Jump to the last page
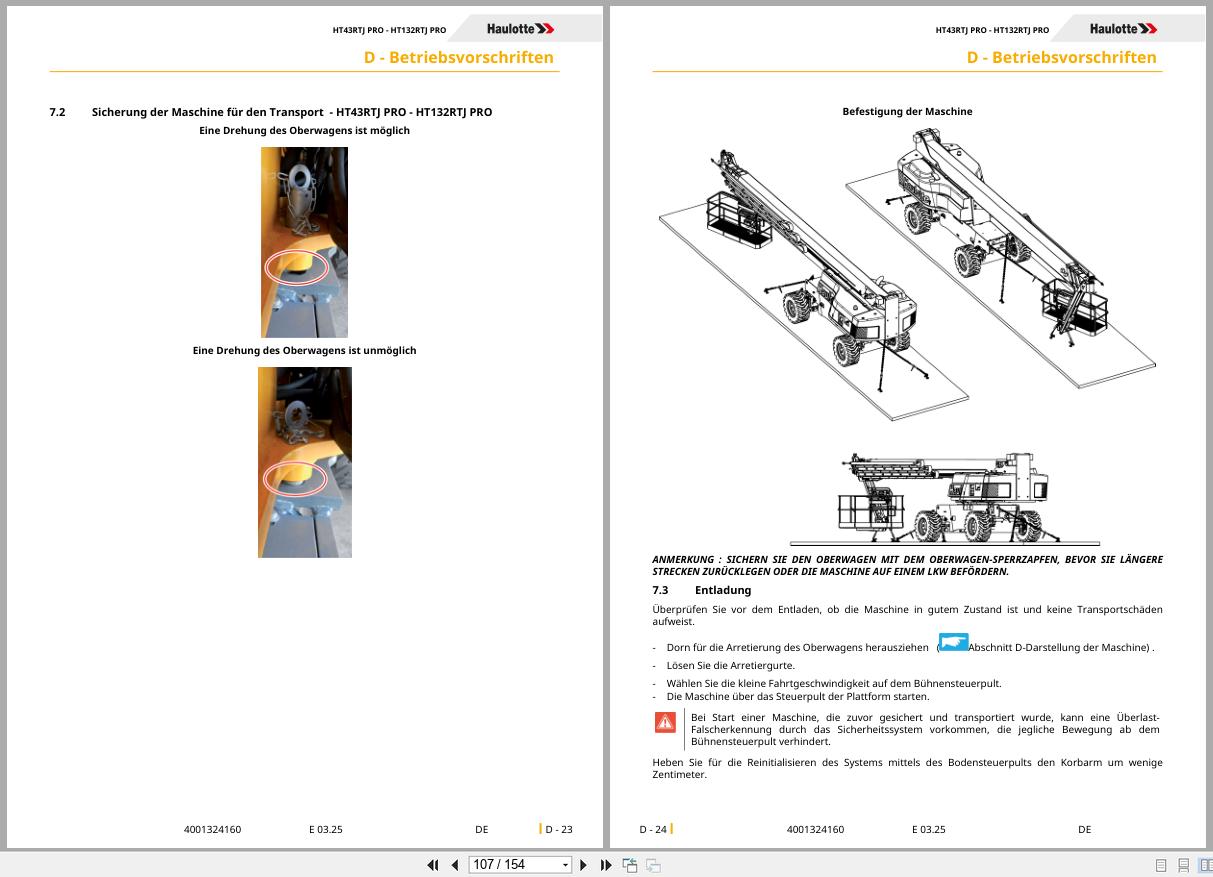Image resolution: width=1213 pixels, height=877 pixels. coord(606,865)
